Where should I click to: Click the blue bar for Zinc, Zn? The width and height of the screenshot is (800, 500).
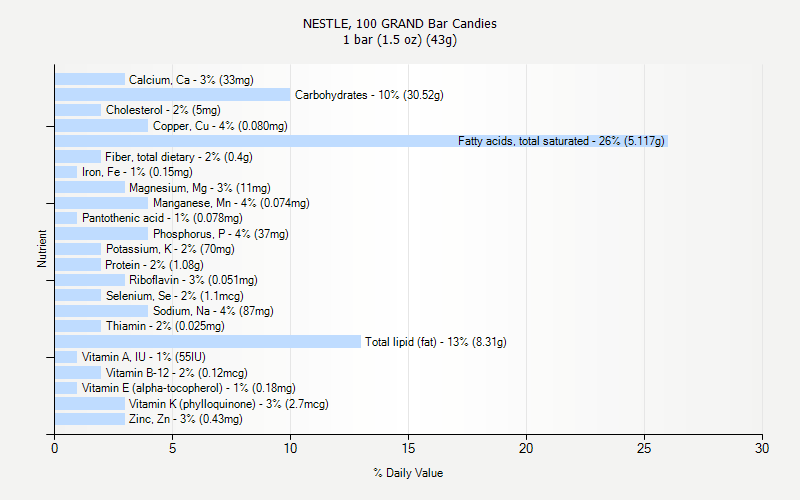click(90, 419)
